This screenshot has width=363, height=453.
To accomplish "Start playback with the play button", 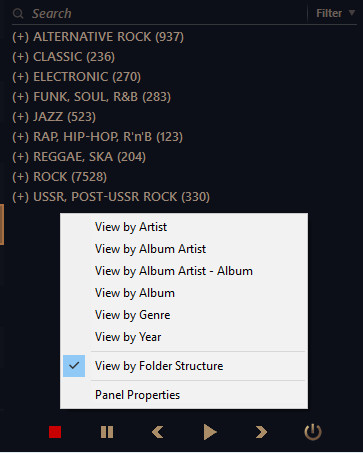I will (x=210, y=432).
